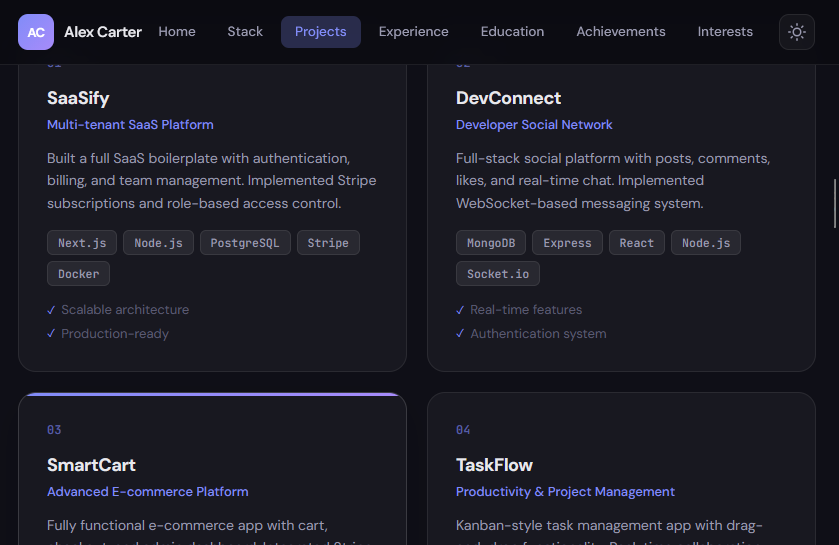Switch to the Achievements section
The image size is (839, 545).
pyautogui.click(x=621, y=32)
